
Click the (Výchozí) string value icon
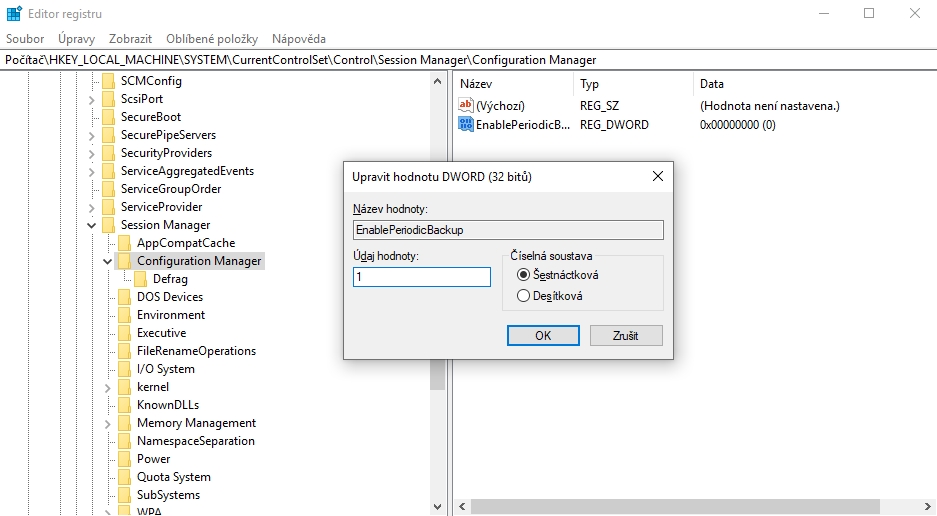pyautogui.click(x=466, y=105)
